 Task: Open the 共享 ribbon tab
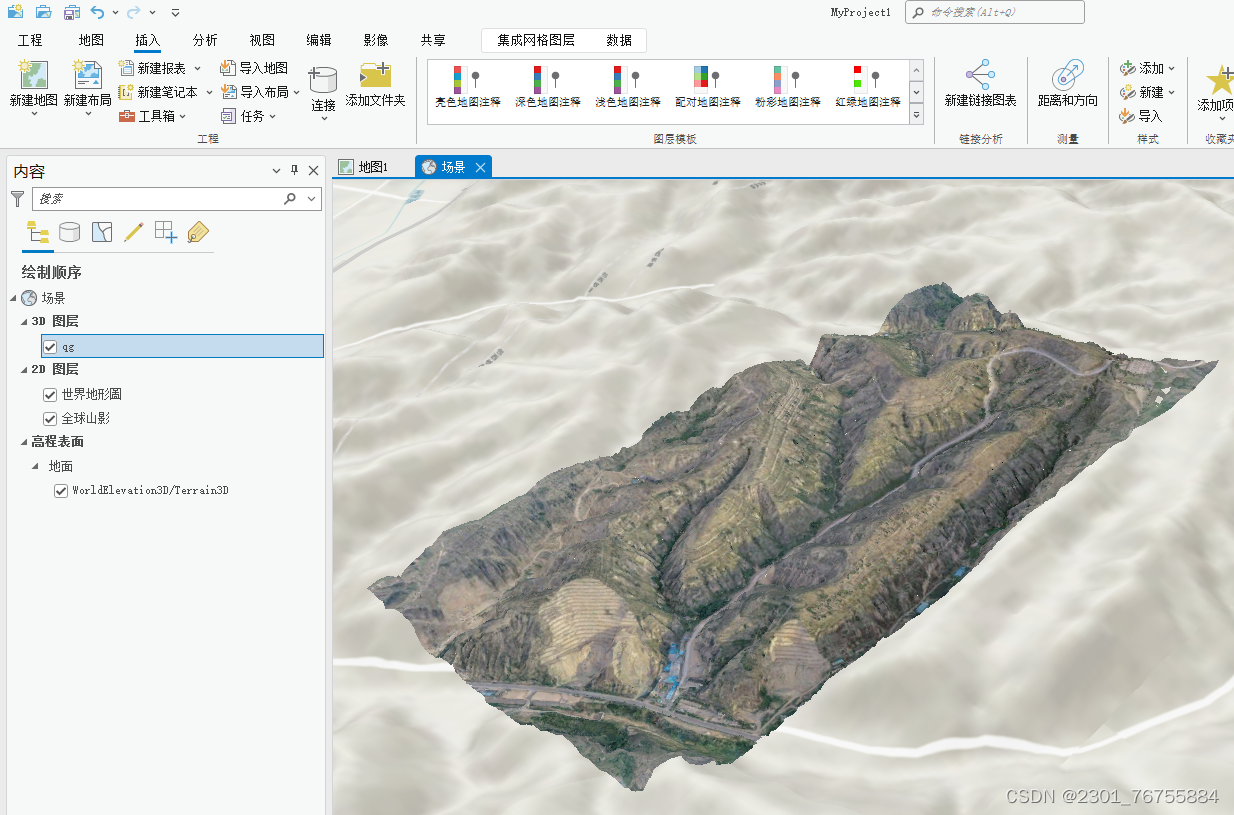[432, 40]
